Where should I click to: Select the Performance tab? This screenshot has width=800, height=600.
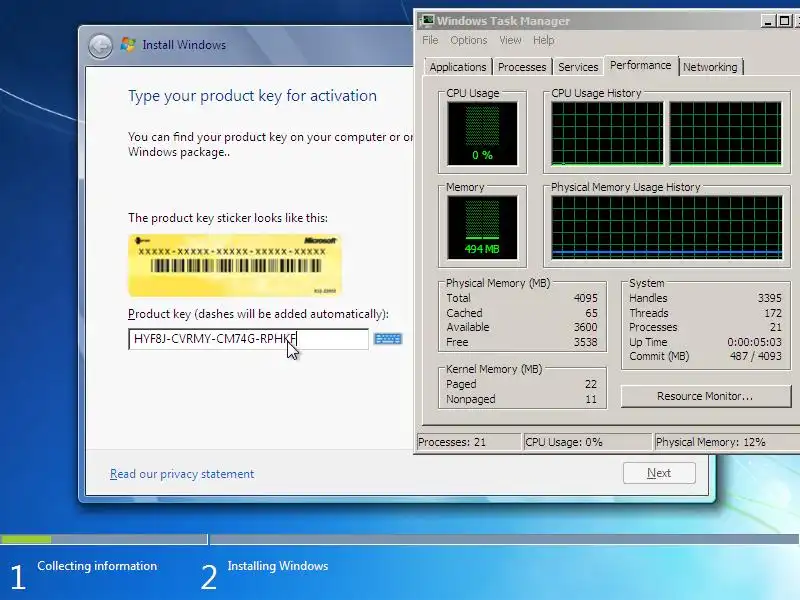(641, 65)
